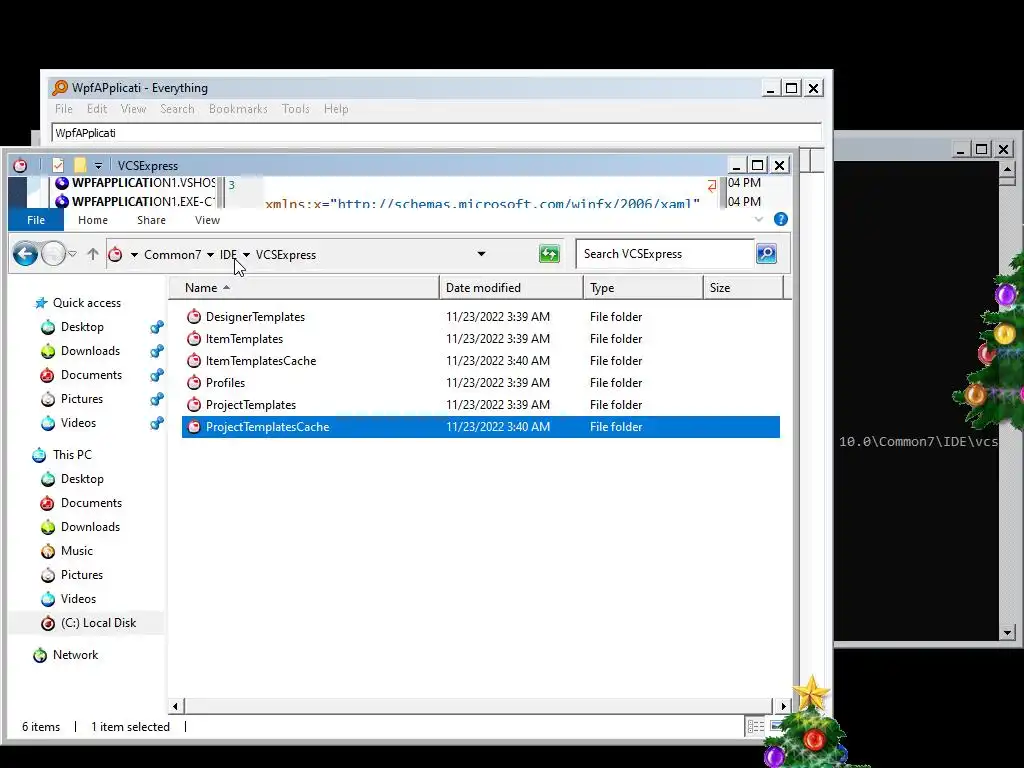Click the horizontal scrollbar right arrow
The width and height of the screenshot is (1024, 768).
point(784,706)
